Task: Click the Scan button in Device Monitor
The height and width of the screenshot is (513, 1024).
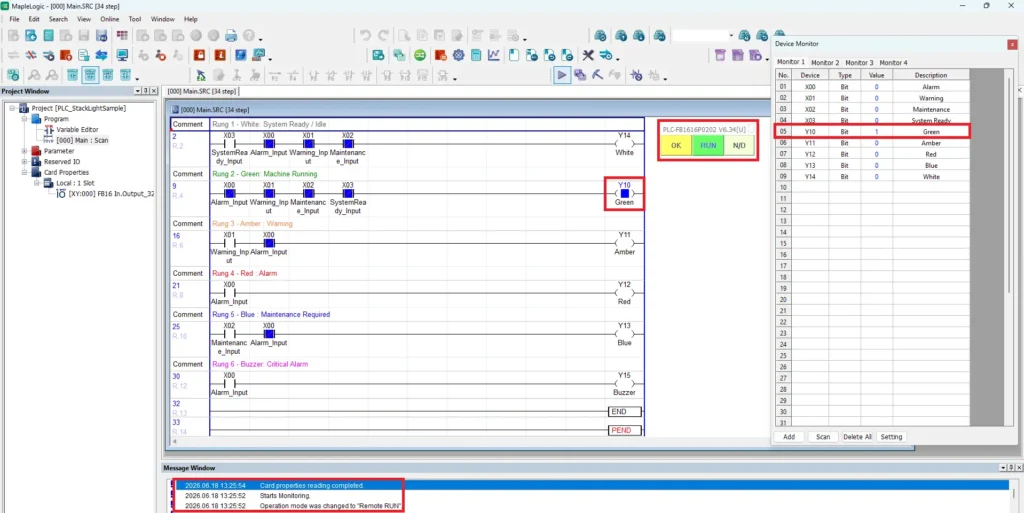Action: [x=823, y=437]
